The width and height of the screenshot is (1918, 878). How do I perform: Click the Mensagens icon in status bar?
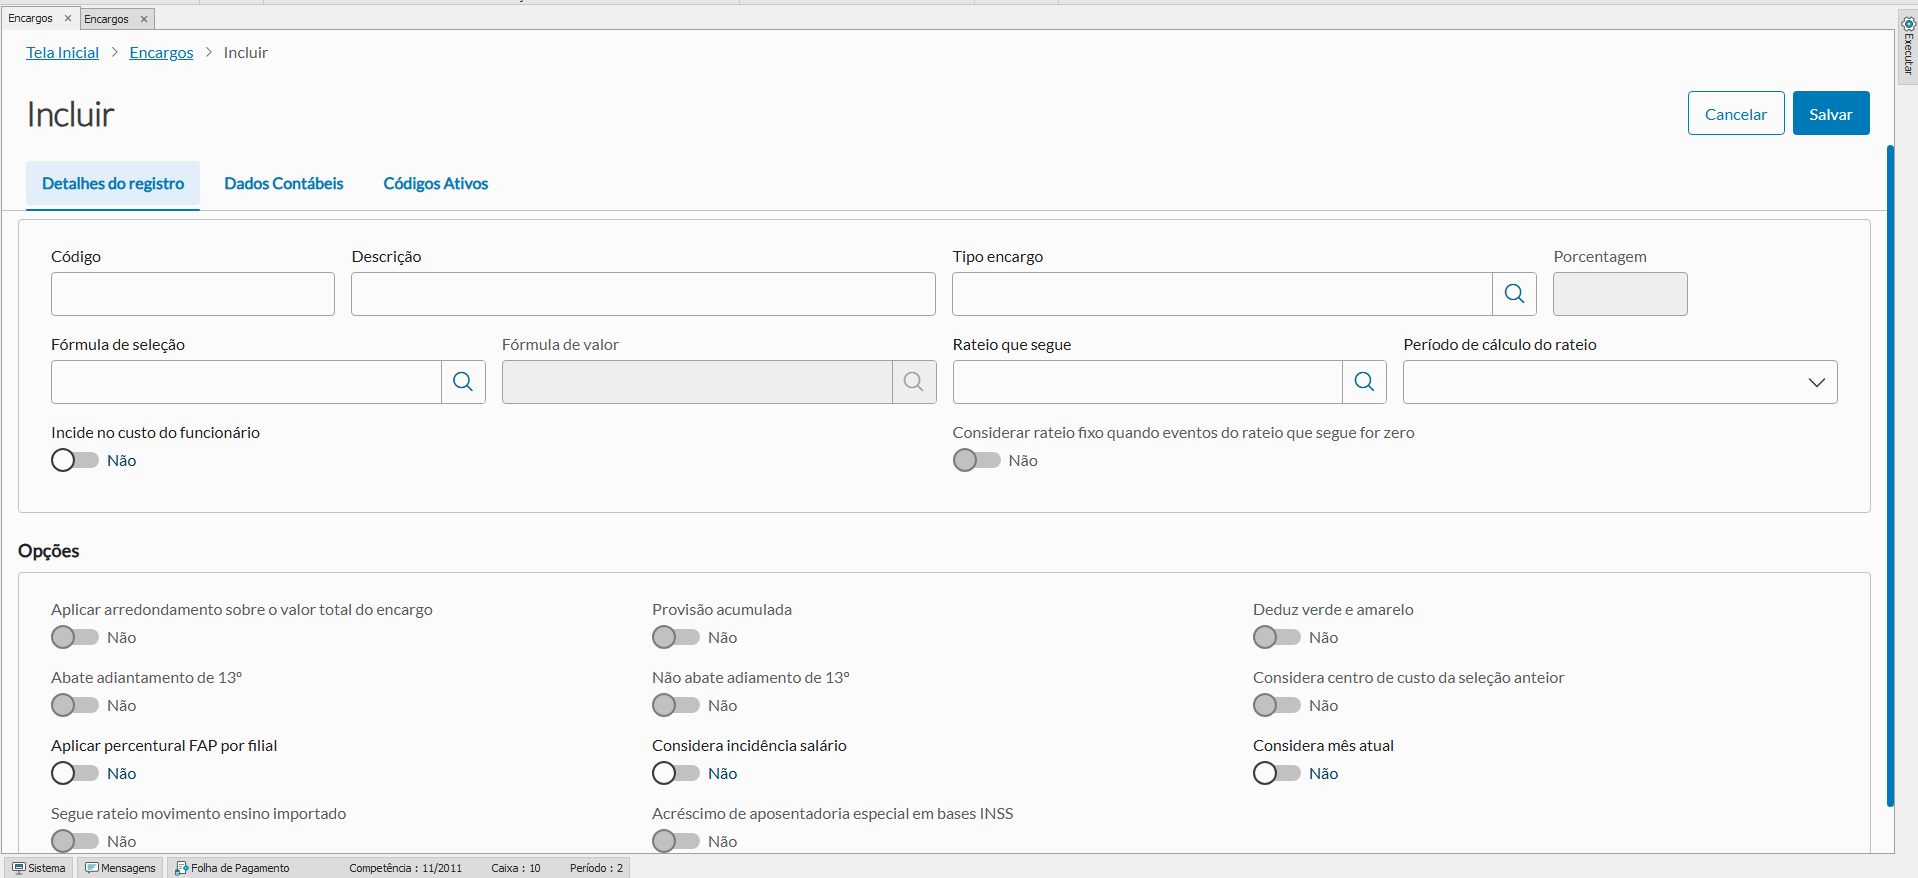pyautogui.click(x=92, y=868)
